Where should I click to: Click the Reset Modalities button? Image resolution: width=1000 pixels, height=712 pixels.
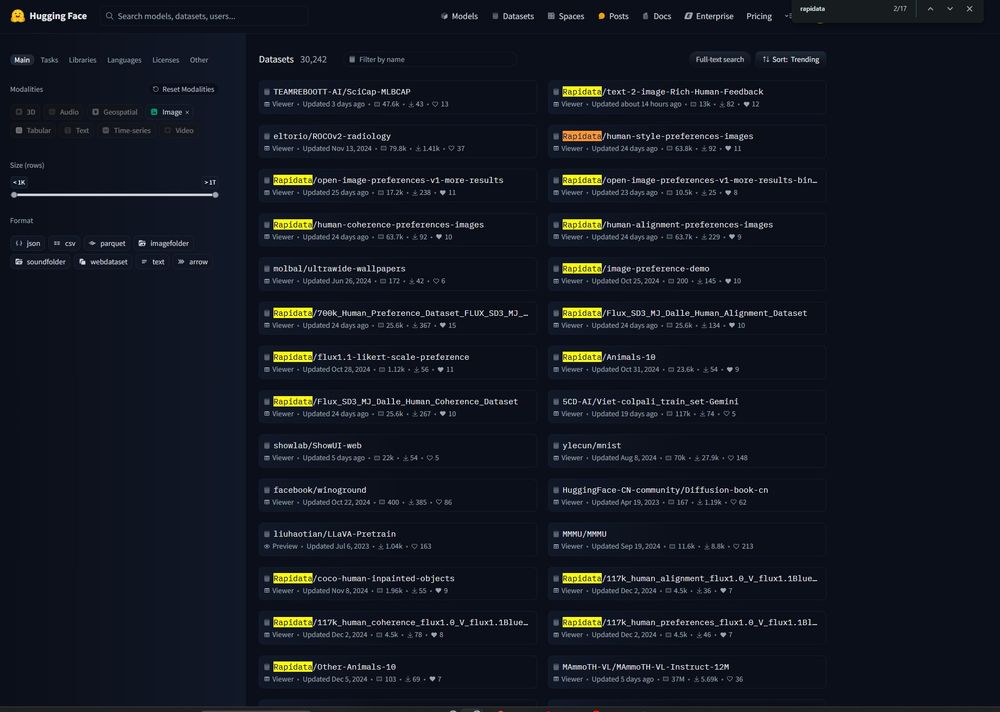click(183, 89)
